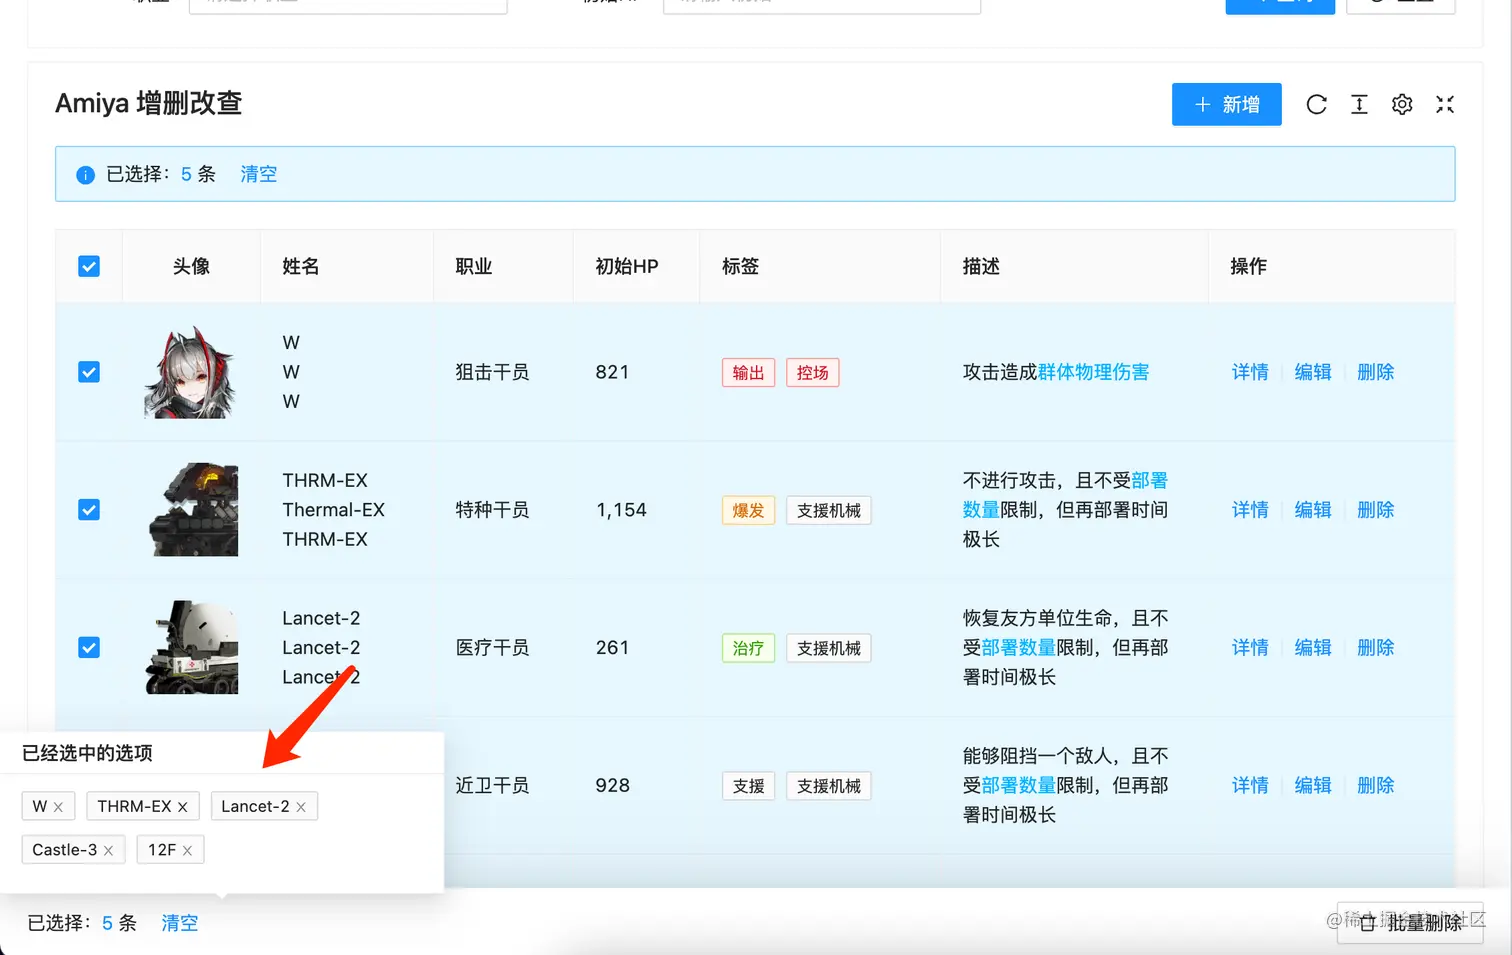
Task: Click 清空 in the bottom footer bar
Action: click(x=180, y=923)
